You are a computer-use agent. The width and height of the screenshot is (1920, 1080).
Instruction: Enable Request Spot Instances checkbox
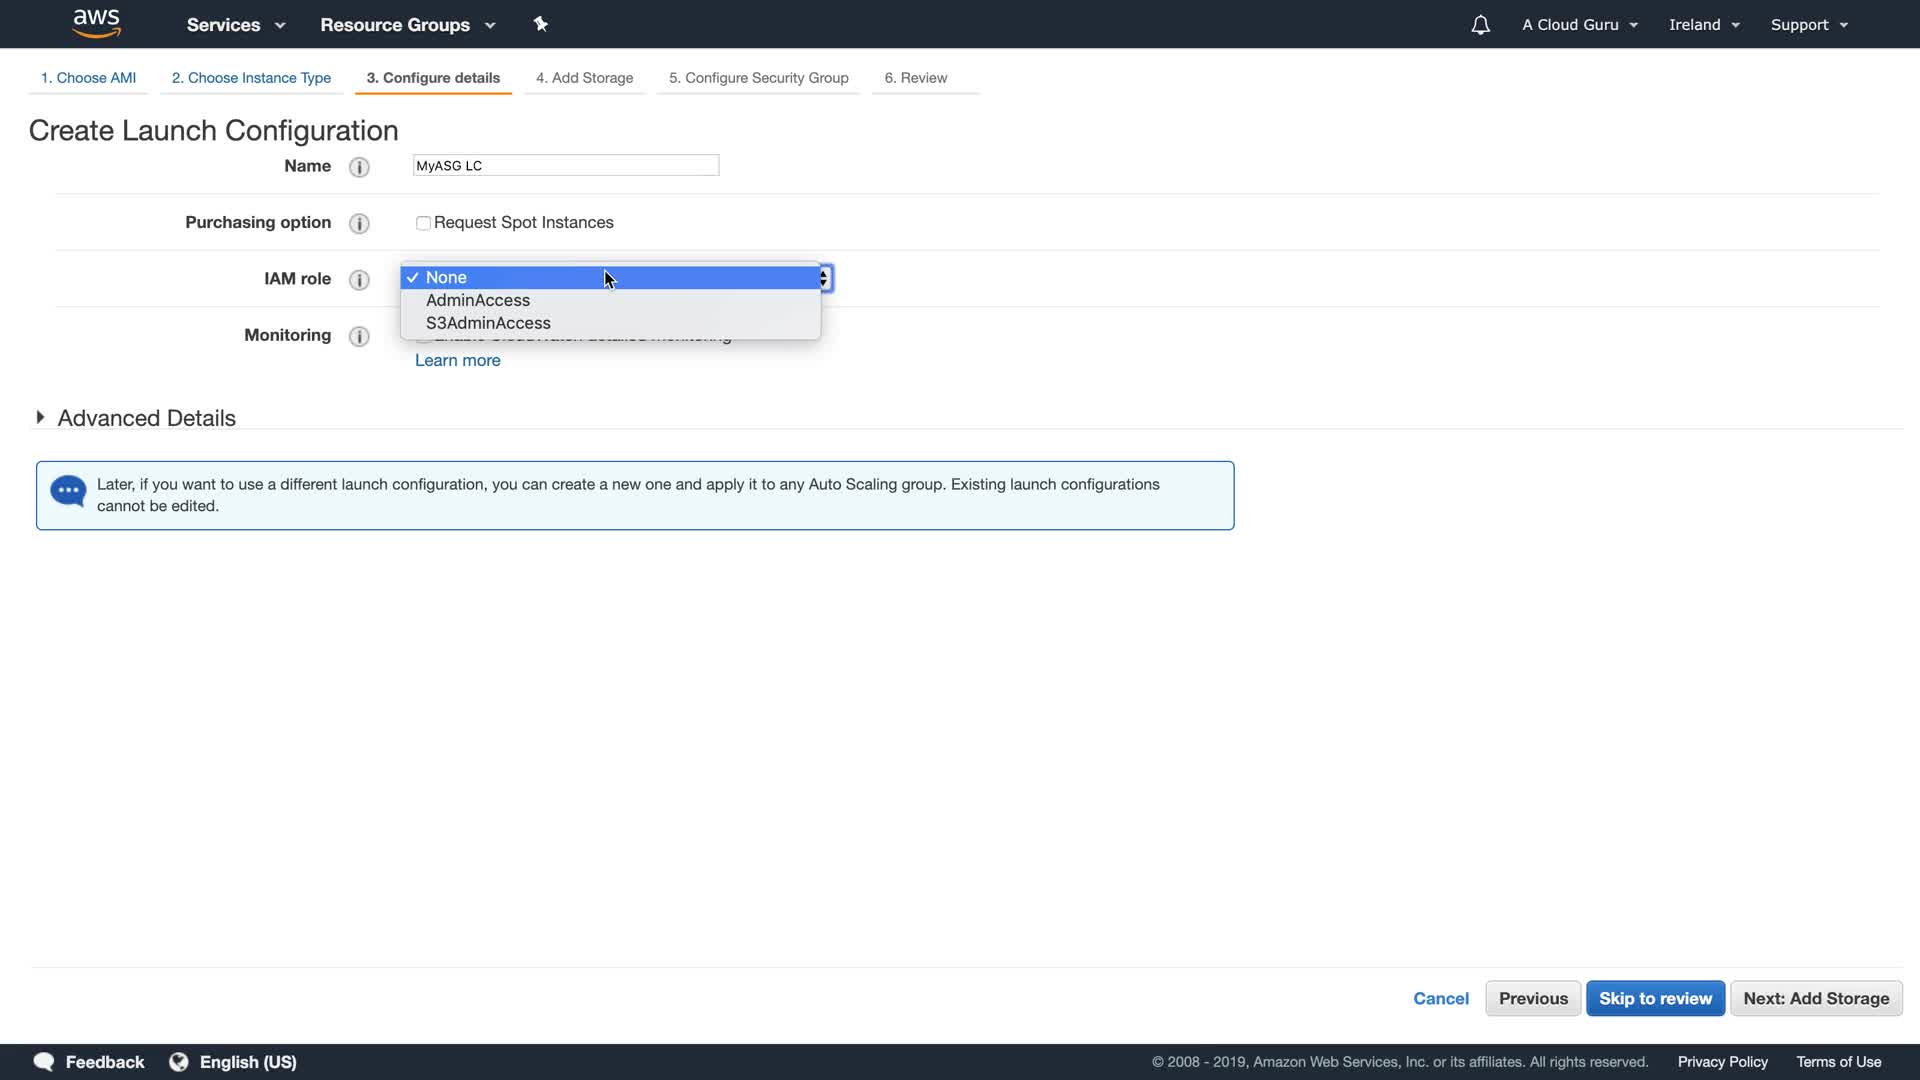423,223
